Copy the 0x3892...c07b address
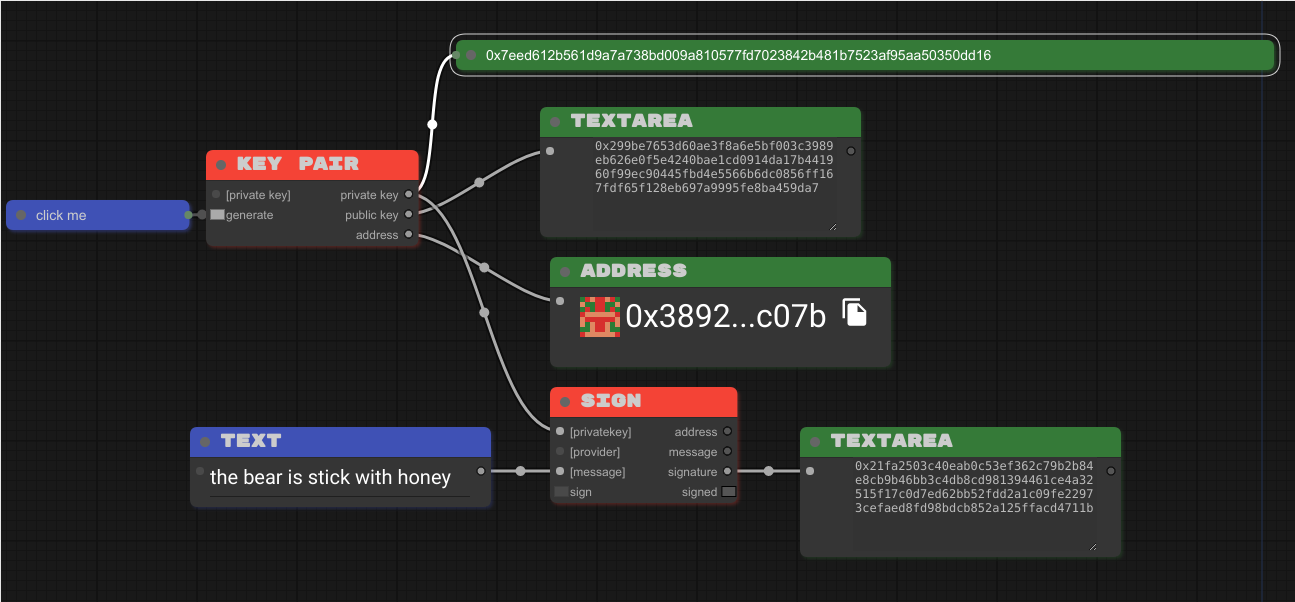The height and width of the screenshot is (602, 1295). [x=853, y=313]
